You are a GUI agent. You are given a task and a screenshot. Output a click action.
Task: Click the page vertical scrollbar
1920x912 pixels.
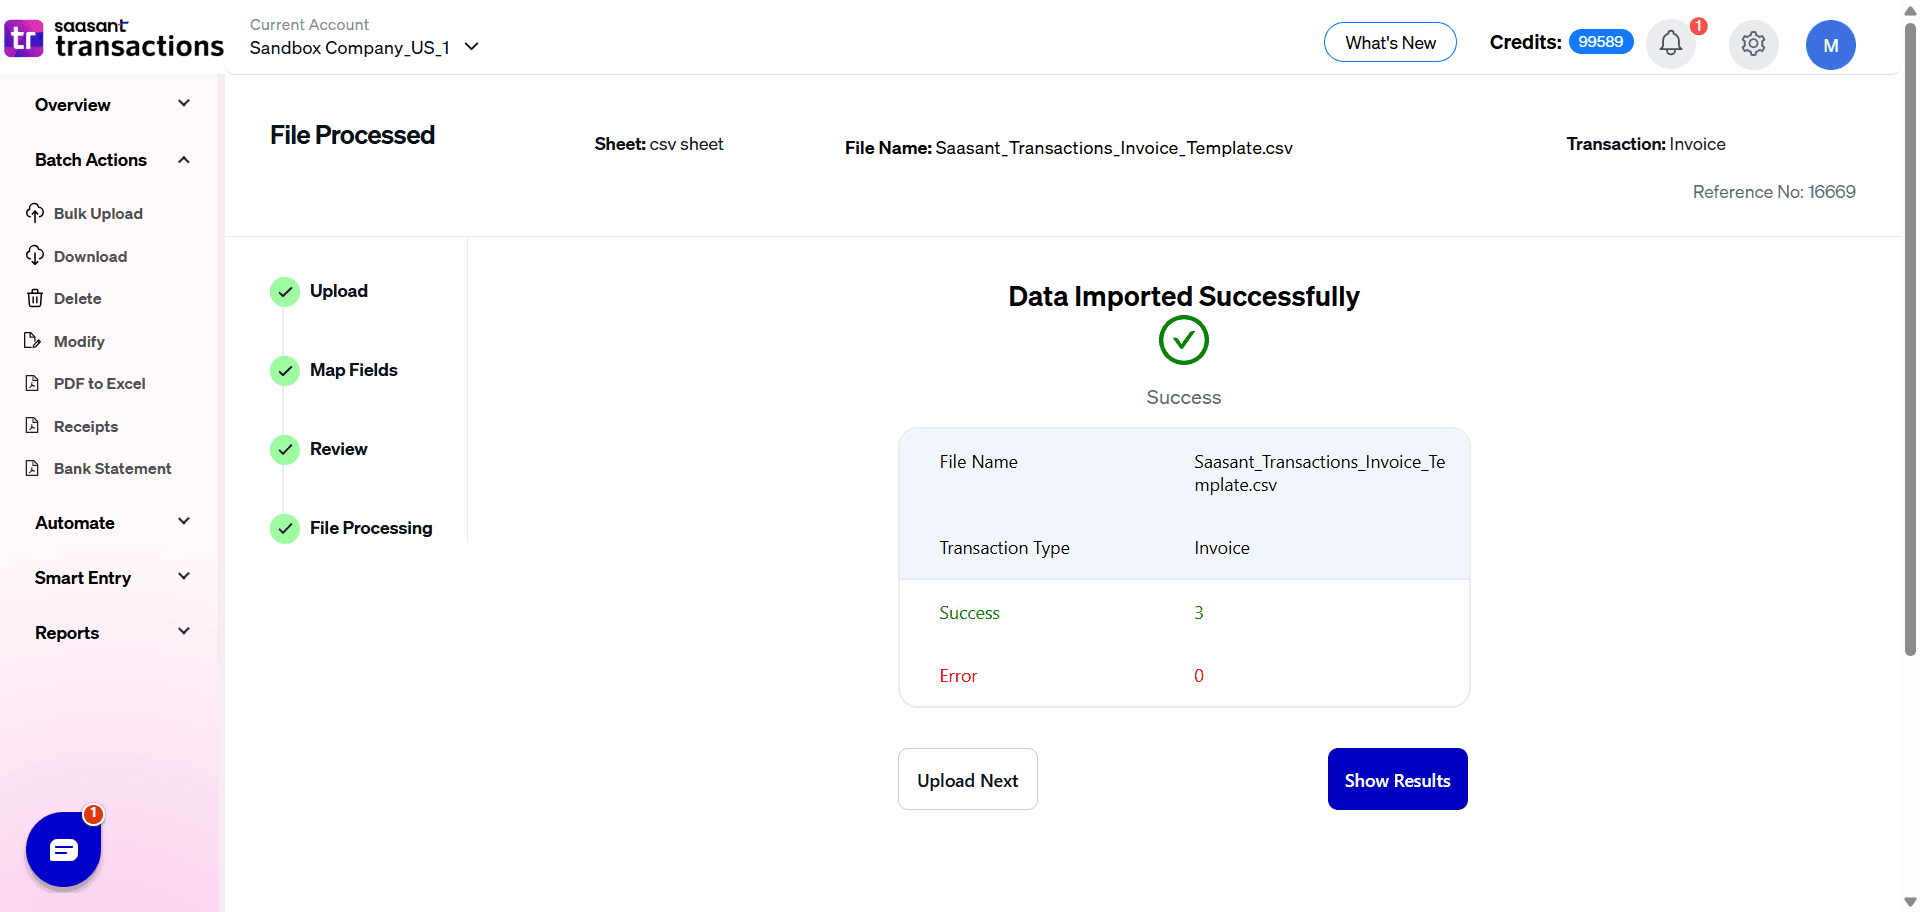click(x=1910, y=340)
